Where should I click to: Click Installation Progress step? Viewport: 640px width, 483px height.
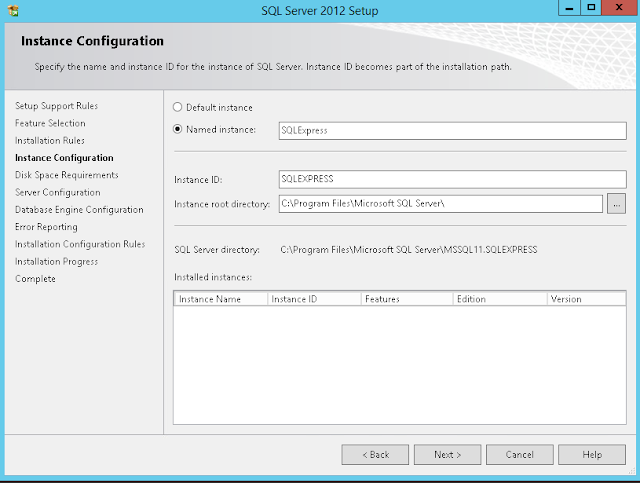tap(56, 261)
